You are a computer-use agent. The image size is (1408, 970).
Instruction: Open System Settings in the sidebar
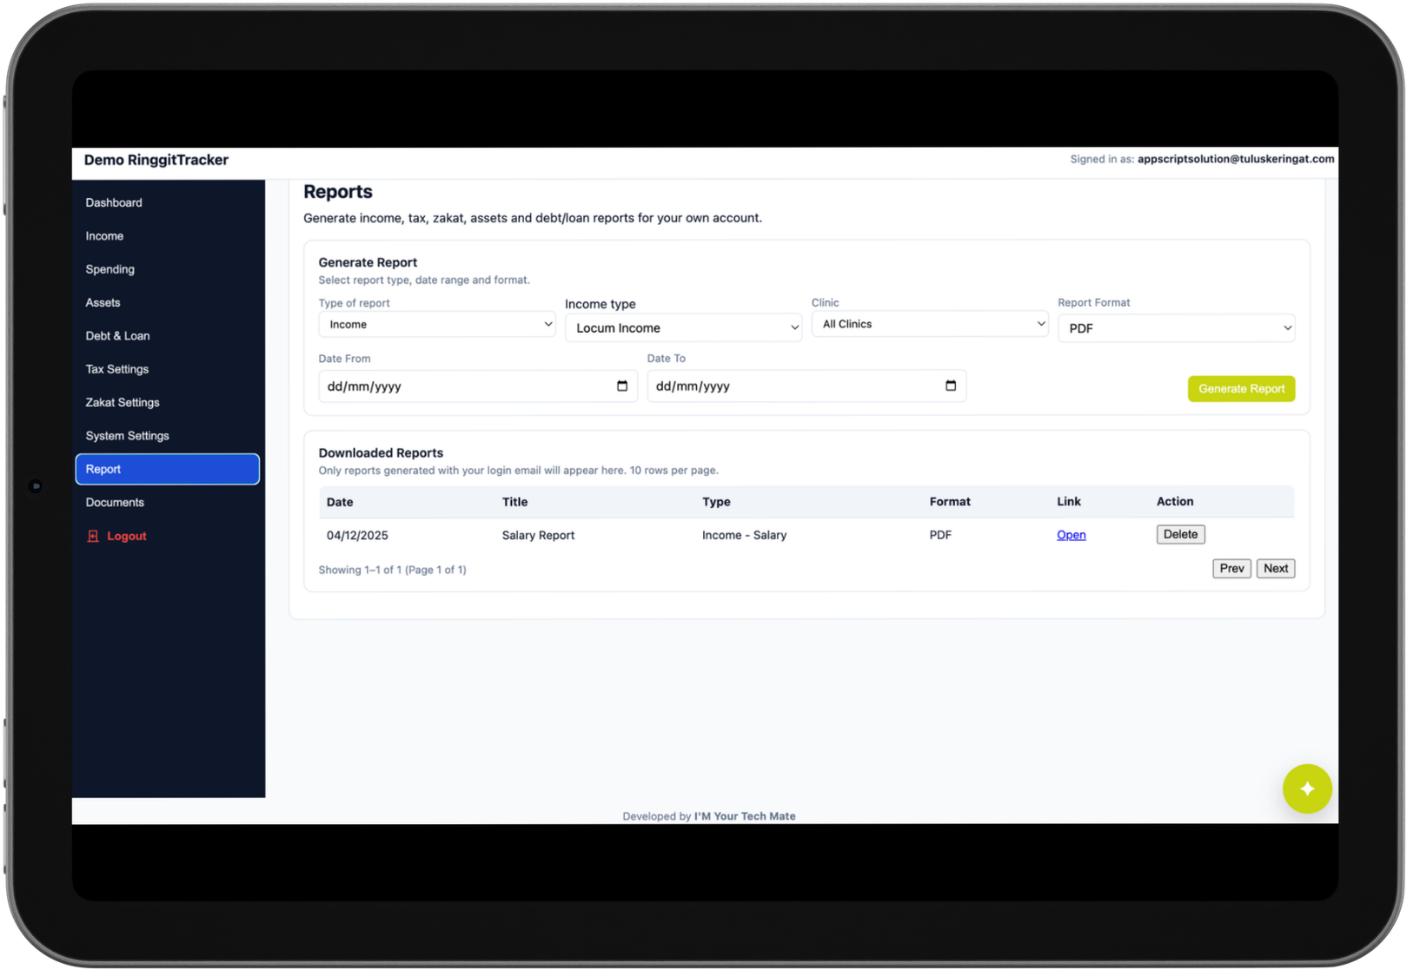127,436
